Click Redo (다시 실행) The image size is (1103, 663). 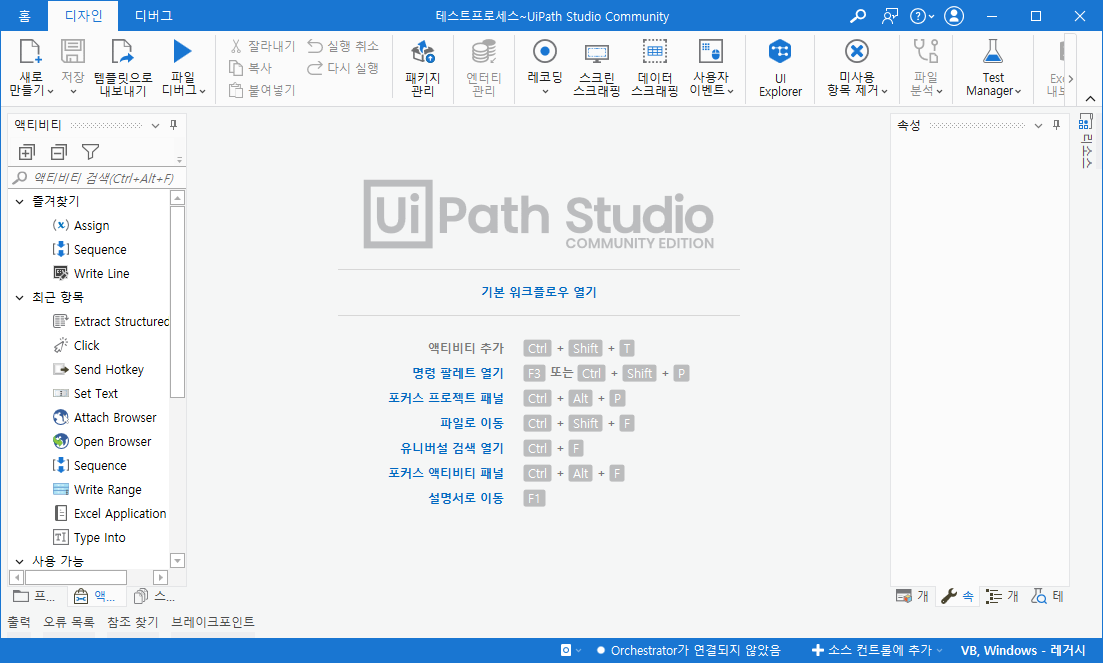(x=343, y=68)
